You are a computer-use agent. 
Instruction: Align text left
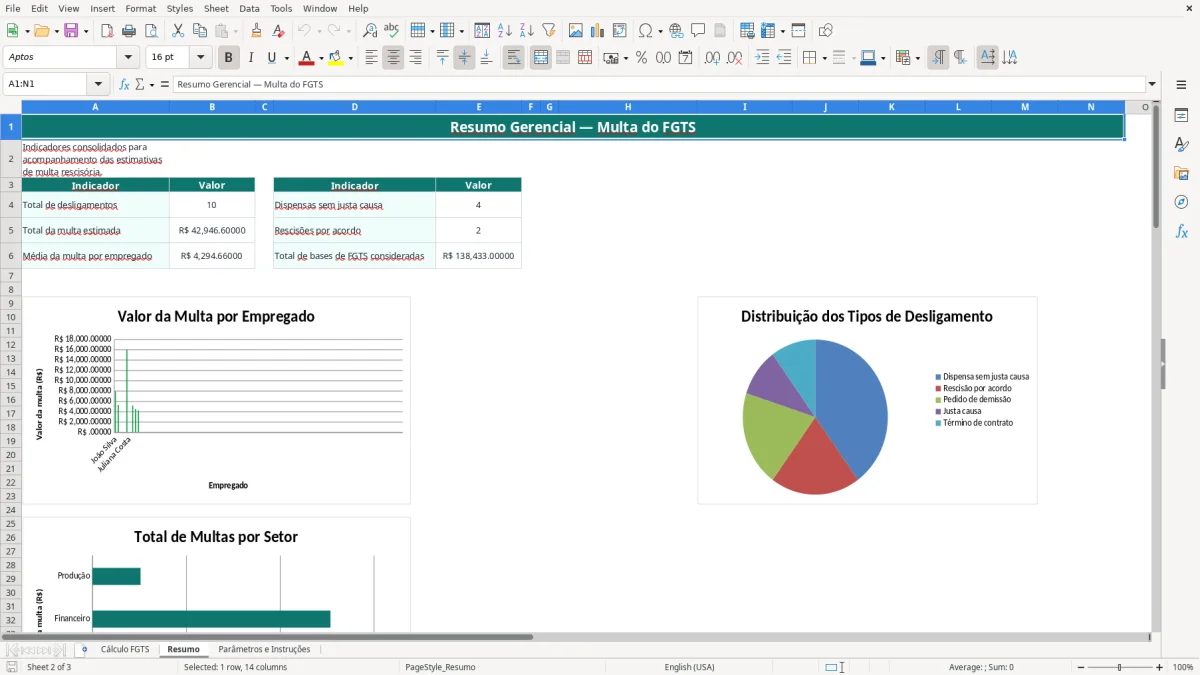pyautogui.click(x=371, y=58)
